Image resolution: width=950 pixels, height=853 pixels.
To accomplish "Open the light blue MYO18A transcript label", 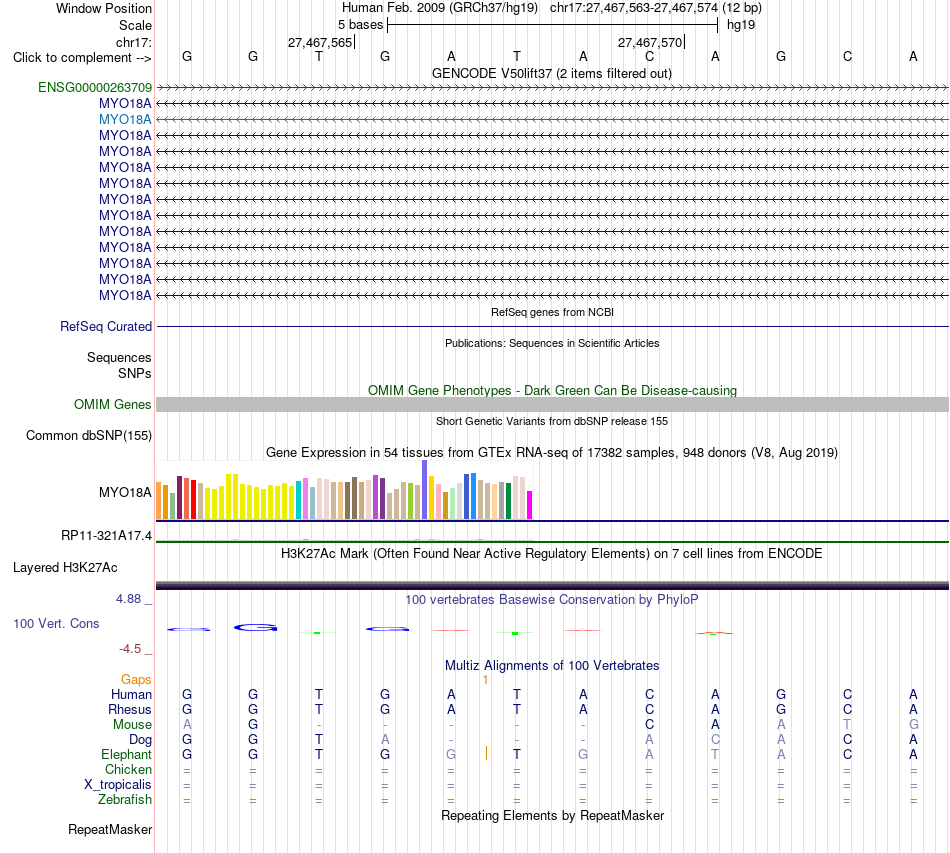I will (x=125, y=119).
